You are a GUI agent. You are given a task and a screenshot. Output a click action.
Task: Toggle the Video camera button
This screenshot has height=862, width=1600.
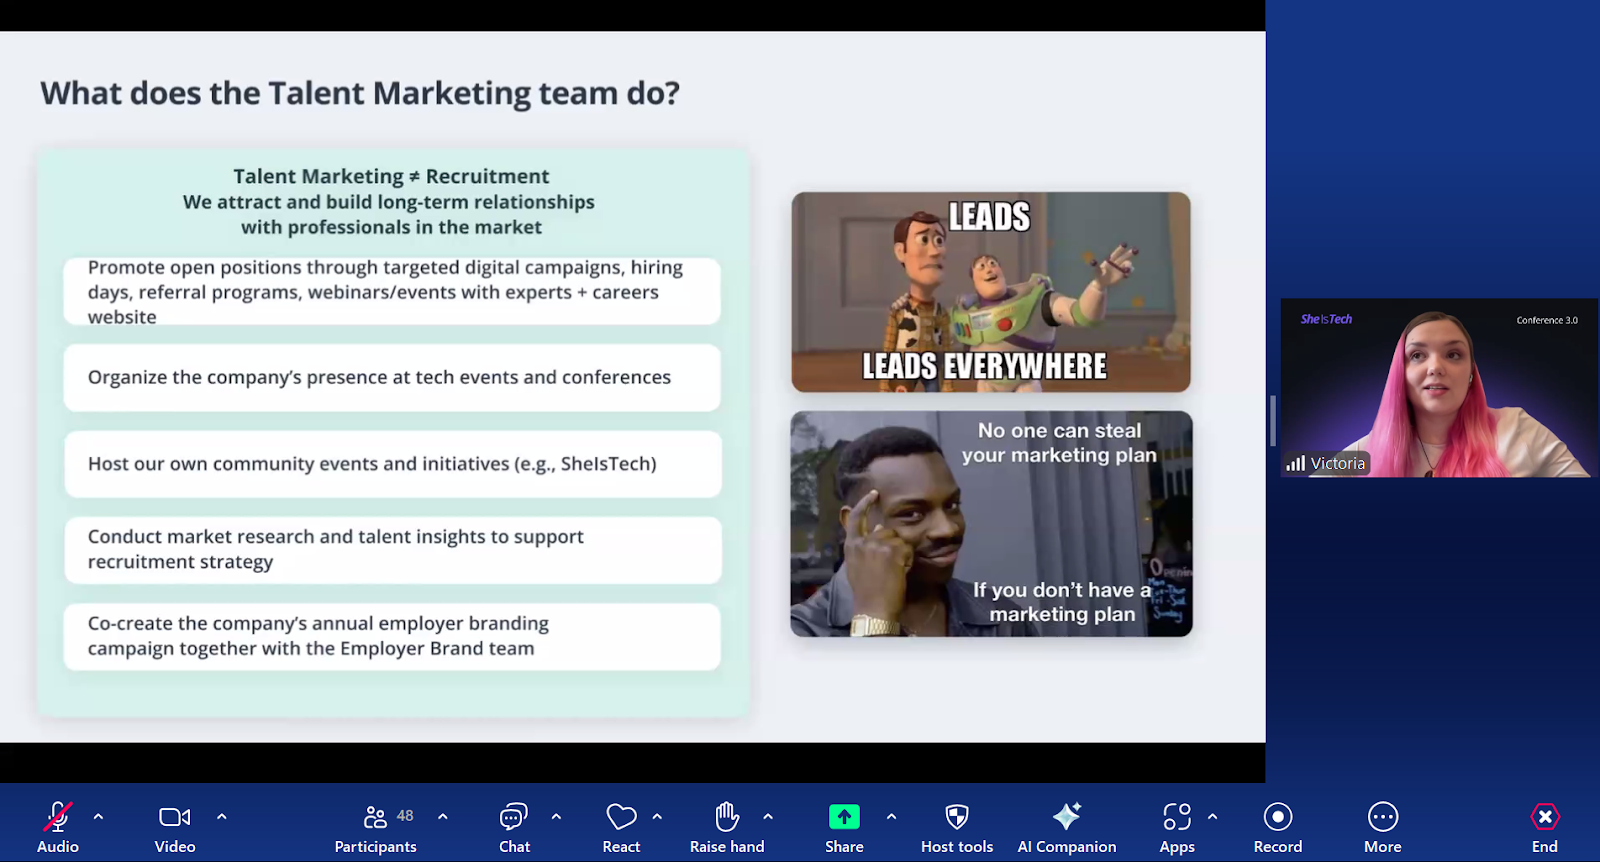[175, 827]
